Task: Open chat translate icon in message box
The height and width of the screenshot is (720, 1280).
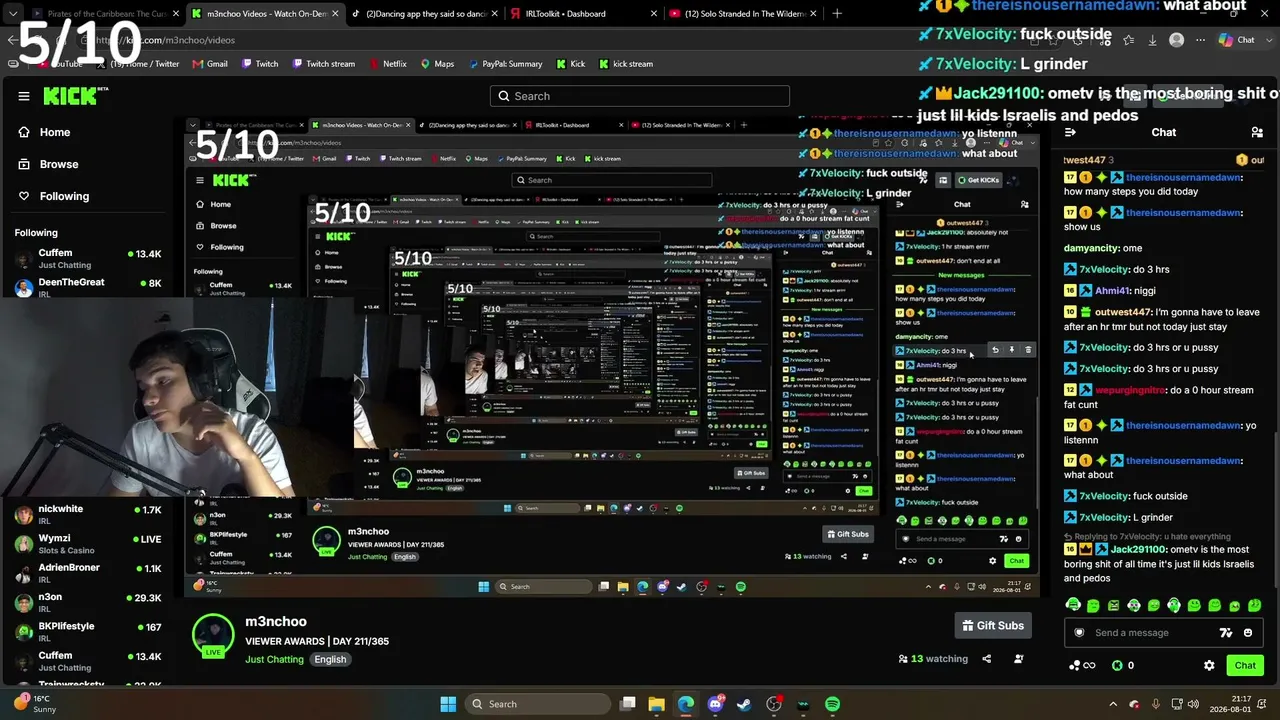Action: (x=1226, y=632)
